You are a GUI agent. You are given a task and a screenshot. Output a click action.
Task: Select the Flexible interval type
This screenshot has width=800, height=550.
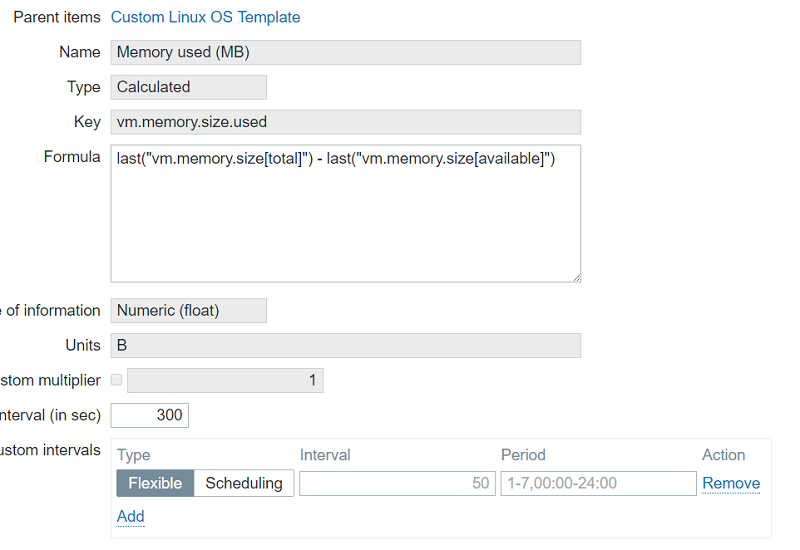click(155, 483)
